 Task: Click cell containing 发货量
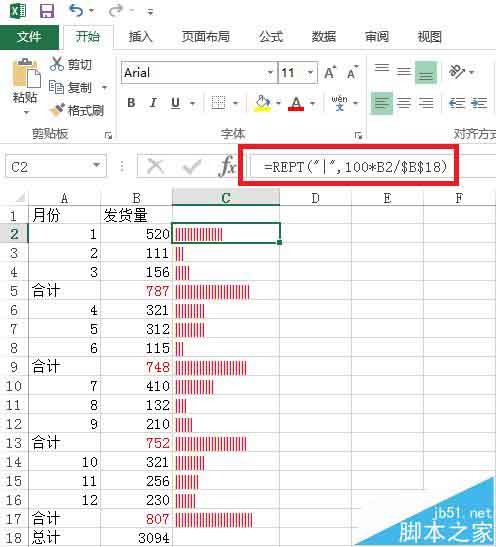[x=136, y=215]
